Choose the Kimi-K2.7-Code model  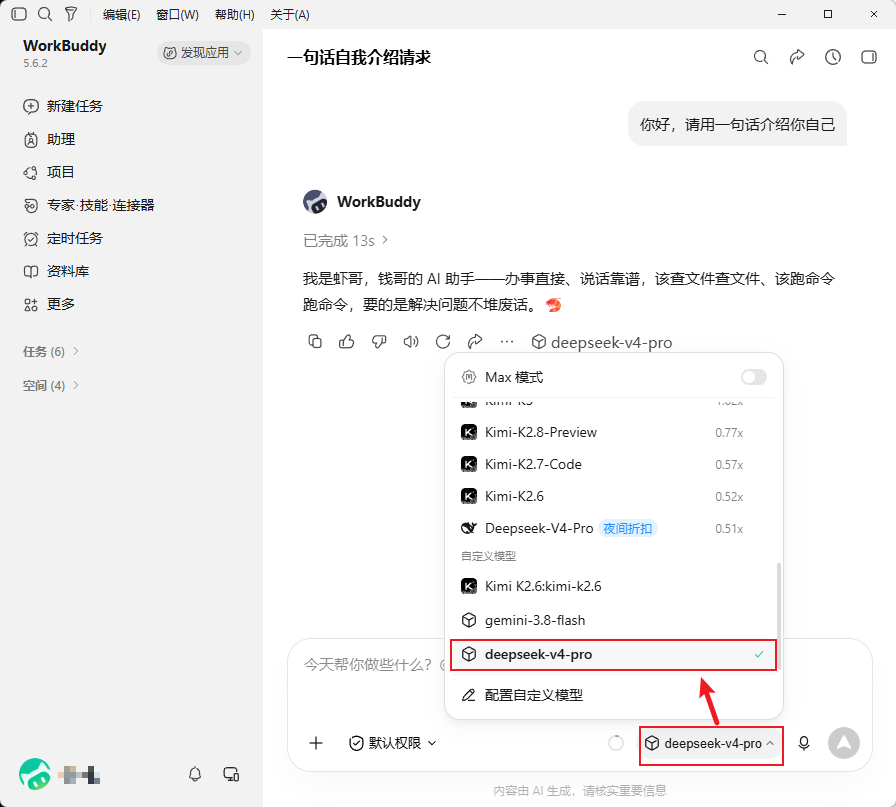[x=613, y=465]
